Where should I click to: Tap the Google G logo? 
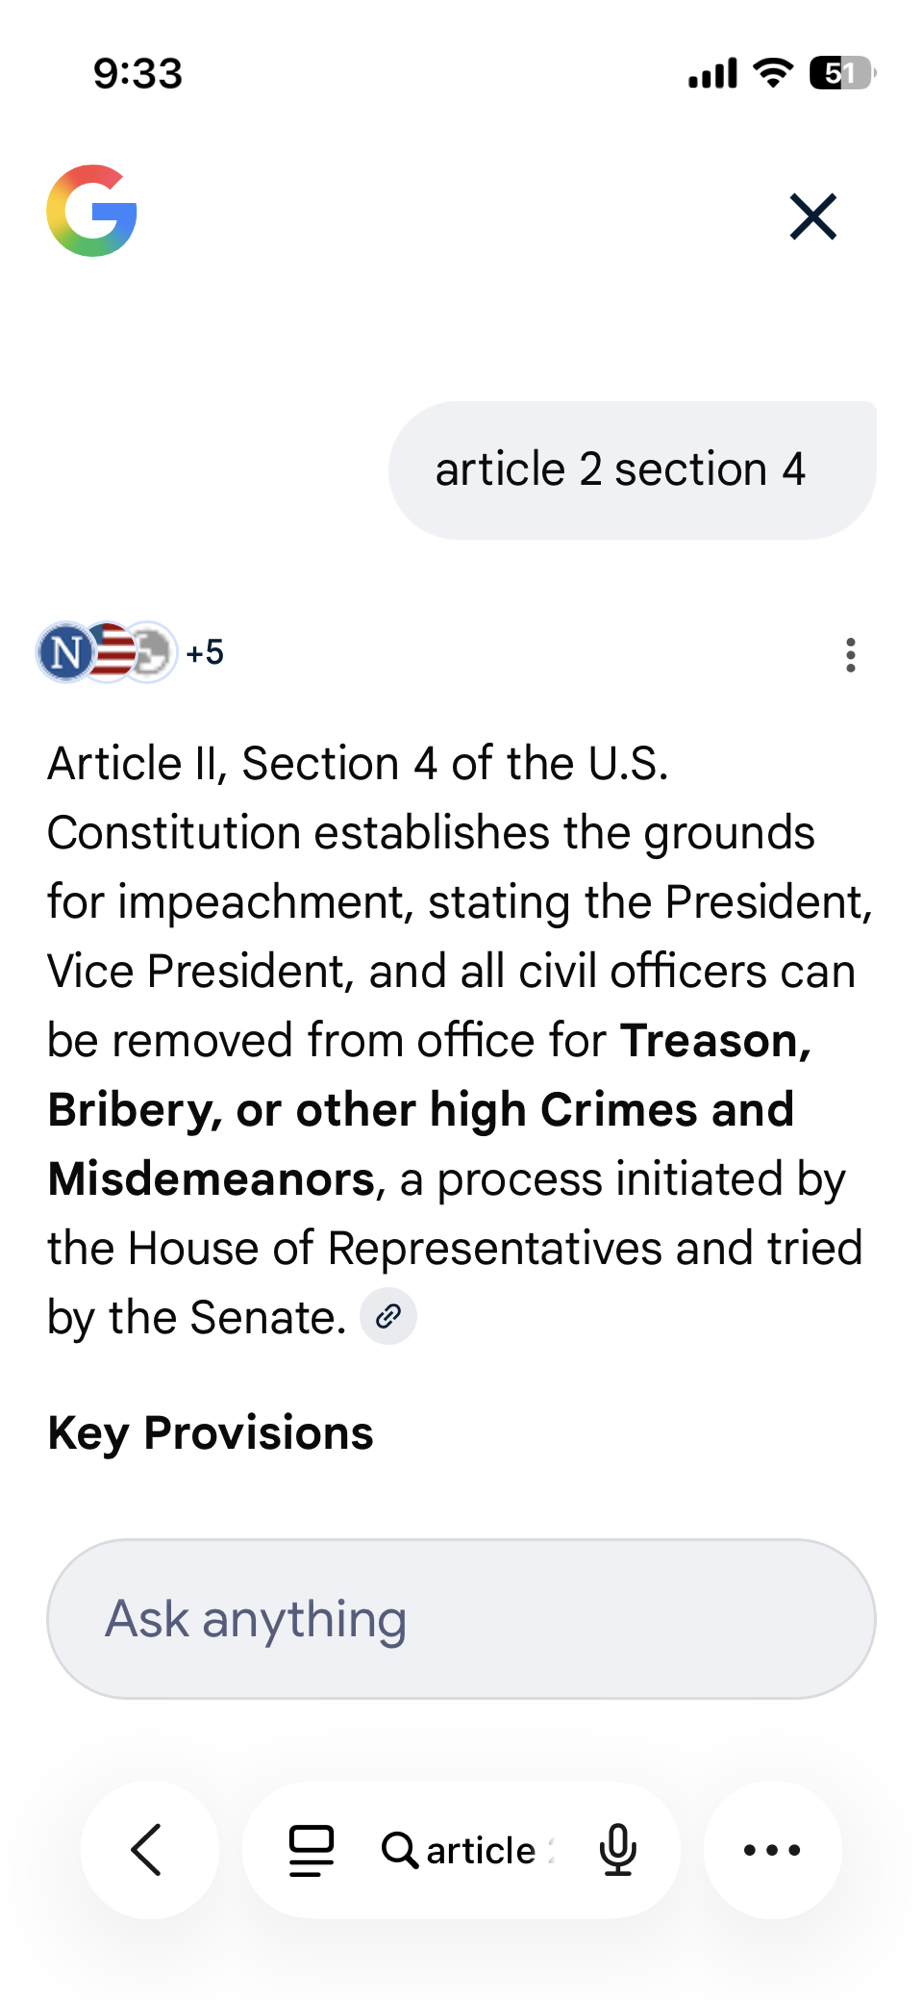coord(92,211)
